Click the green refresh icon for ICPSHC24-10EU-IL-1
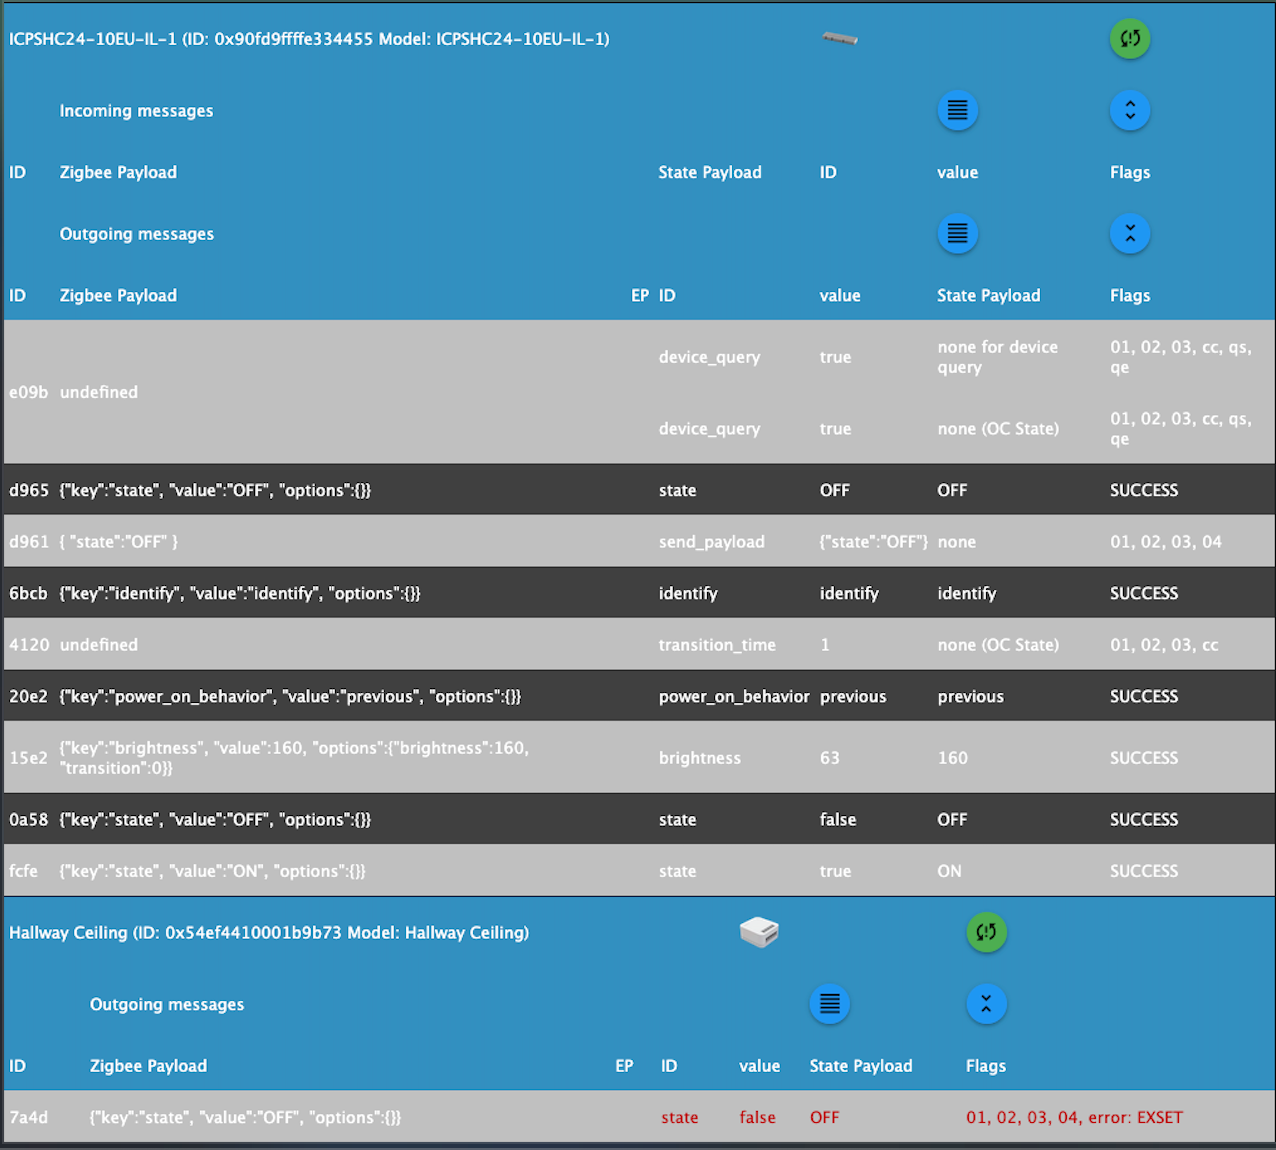Viewport: 1276px width, 1150px height. coord(1130,39)
